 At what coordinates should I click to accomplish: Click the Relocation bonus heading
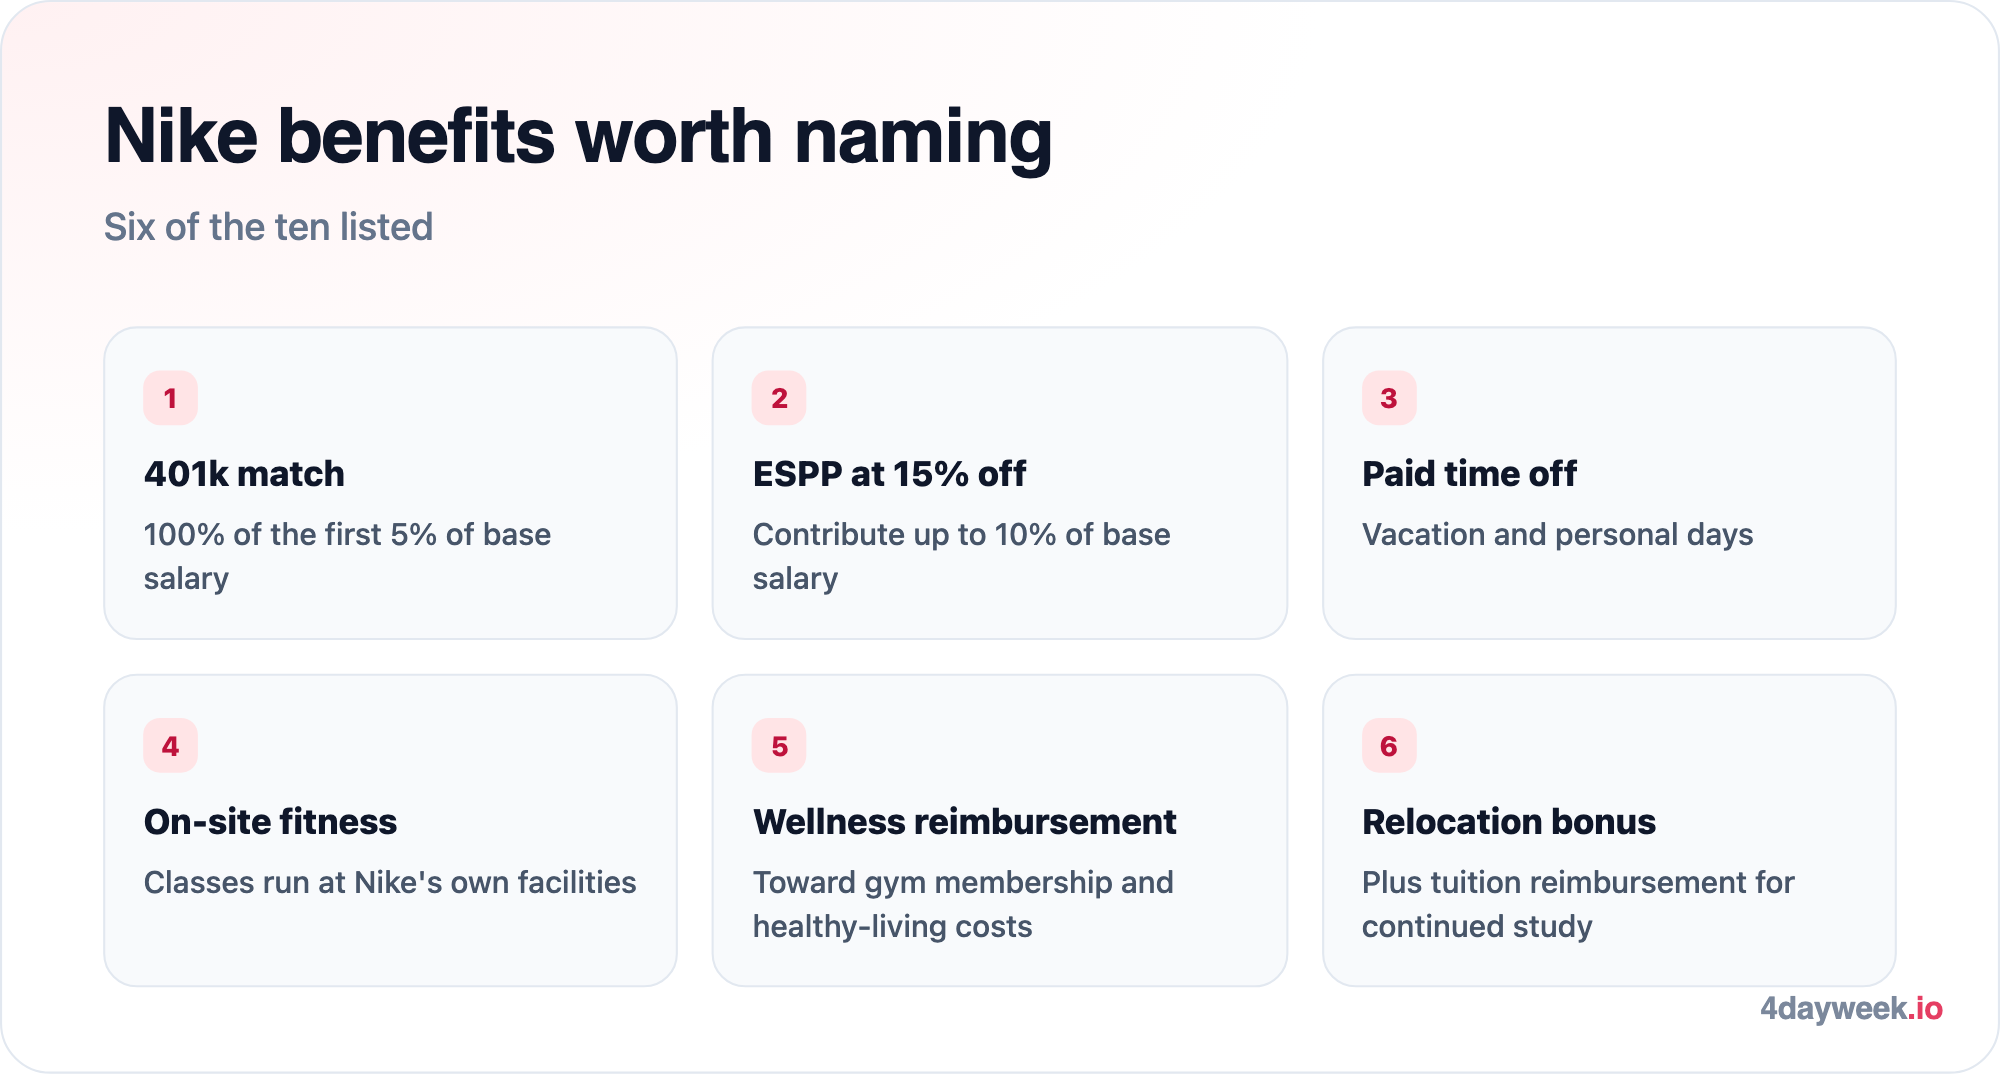pos(1508,822)
